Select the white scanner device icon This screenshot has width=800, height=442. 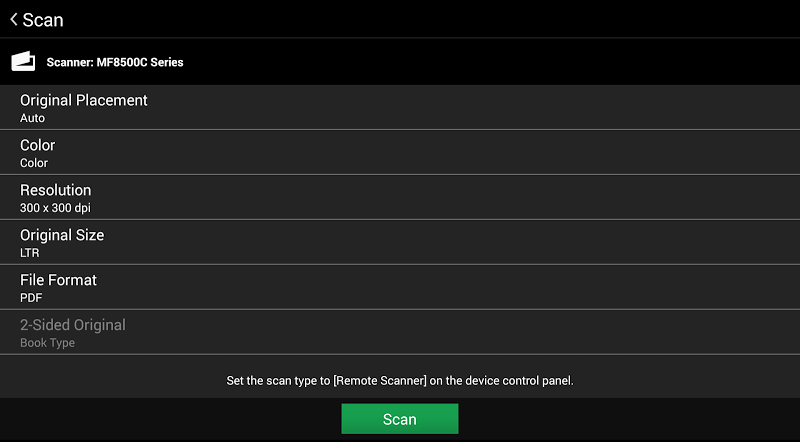[23, 61]
